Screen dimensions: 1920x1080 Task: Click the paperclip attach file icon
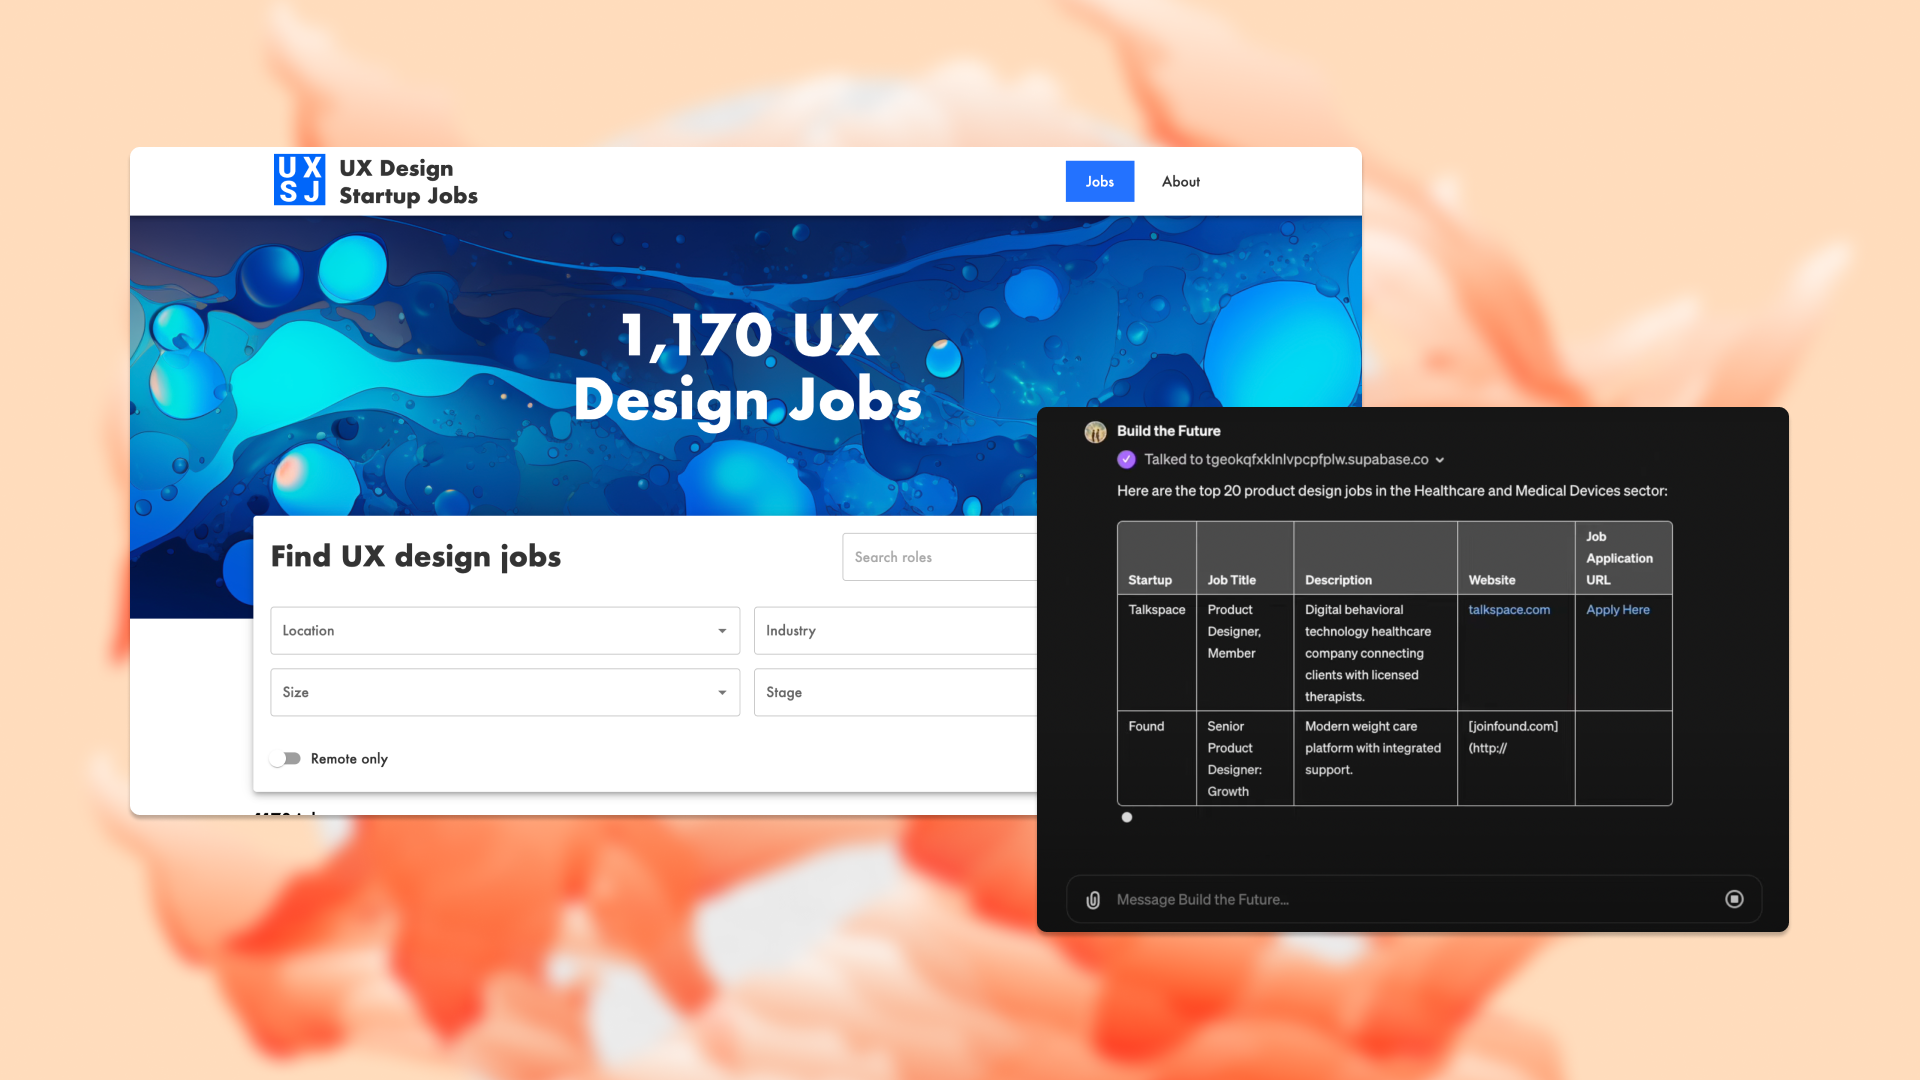point(1093,900)
